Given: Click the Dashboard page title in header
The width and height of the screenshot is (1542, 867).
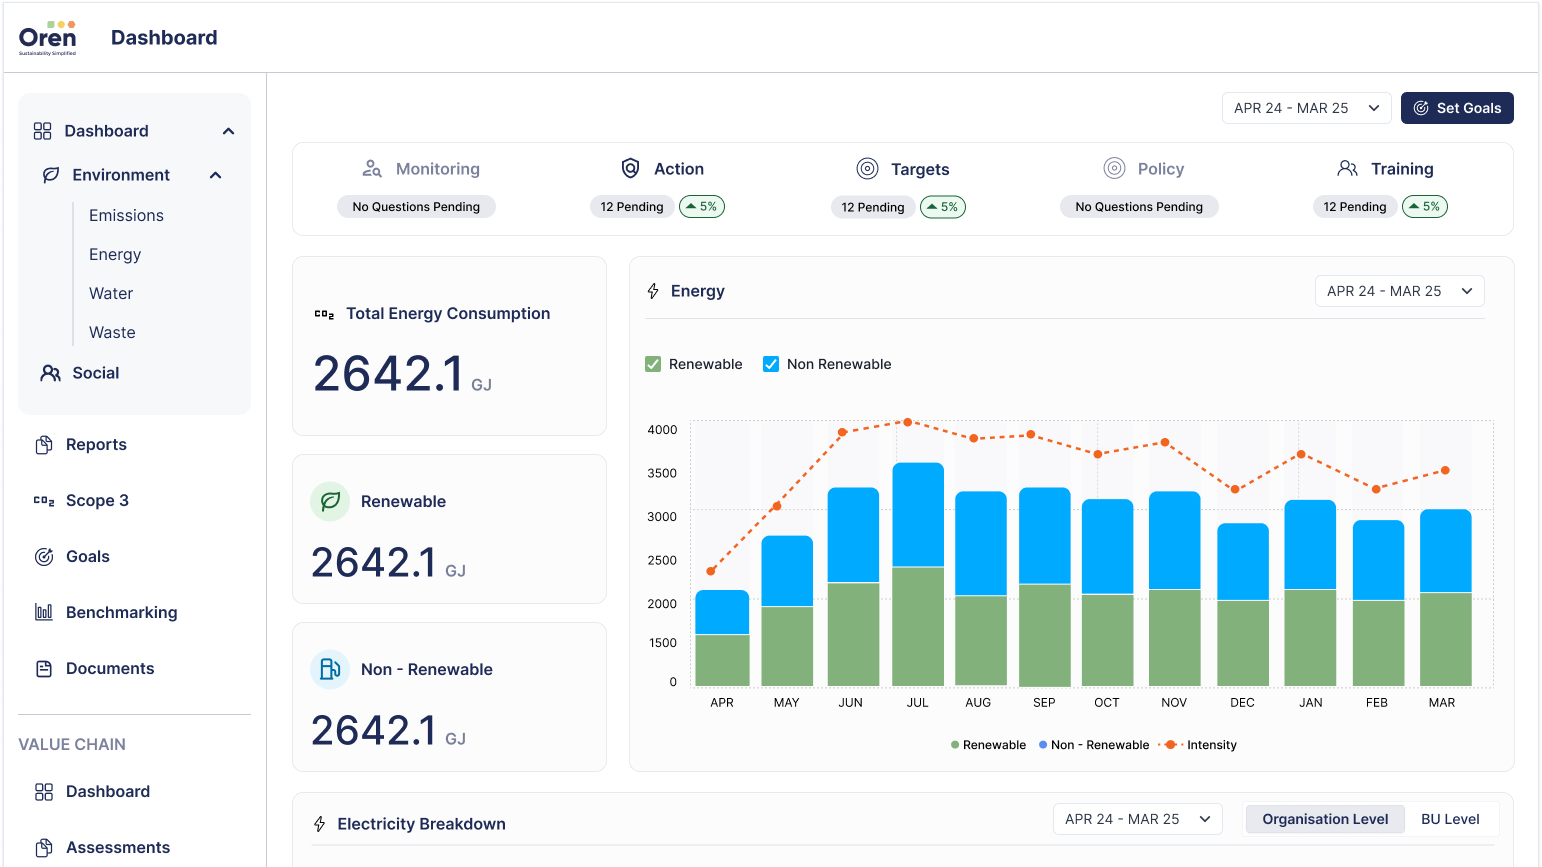Looking at the screenshot, I should point(164,38).
